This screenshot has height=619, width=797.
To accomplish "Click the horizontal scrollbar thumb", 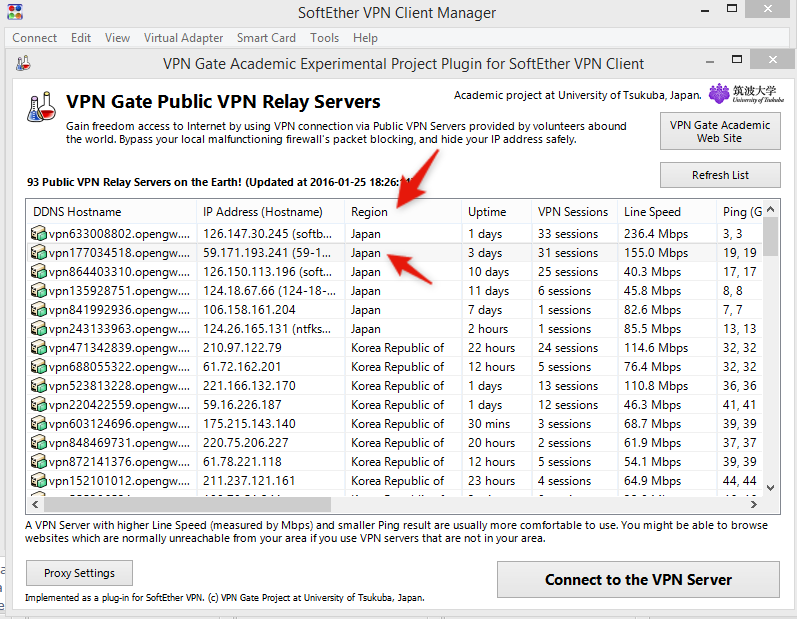I will click(187, 505).
